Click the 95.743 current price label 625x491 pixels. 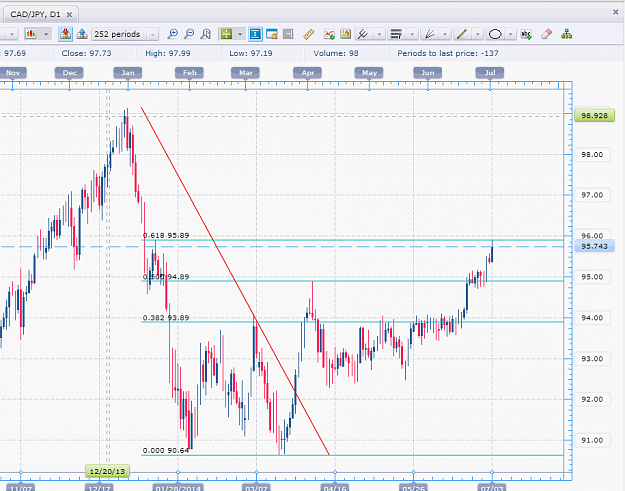click(594, 246)
